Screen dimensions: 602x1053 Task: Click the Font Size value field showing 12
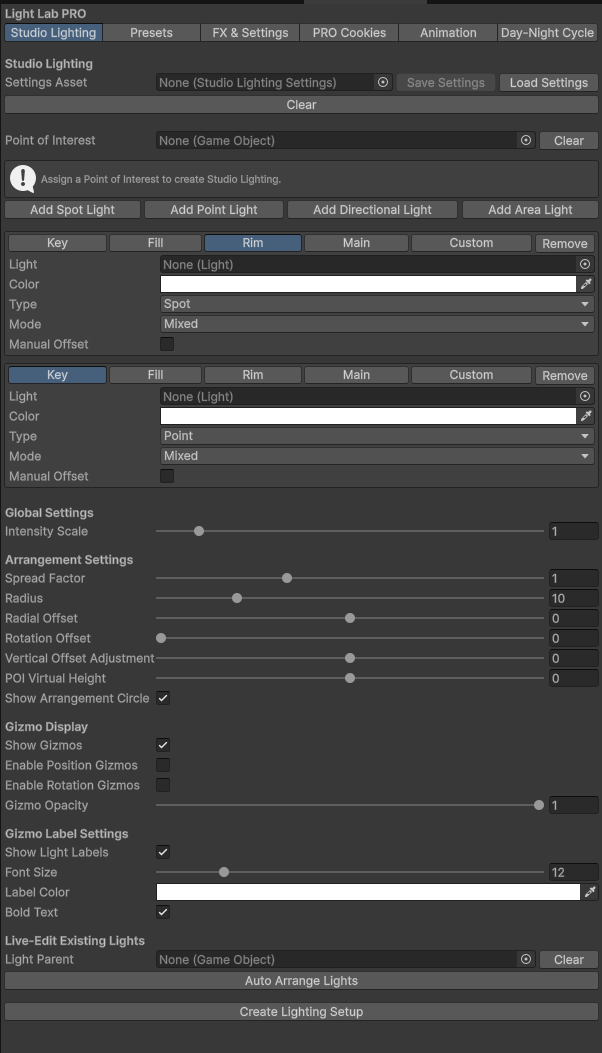click(573, 872)
